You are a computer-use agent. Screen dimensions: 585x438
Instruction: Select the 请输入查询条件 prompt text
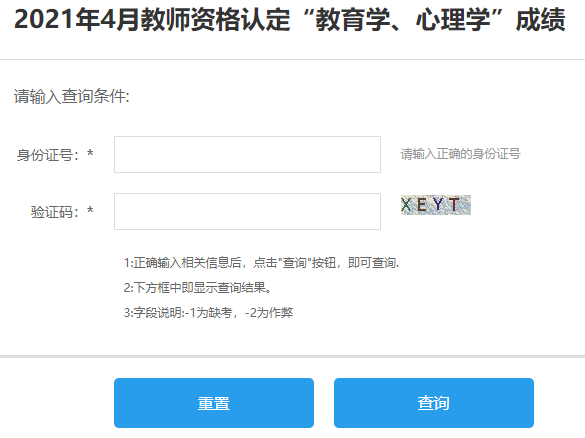tap(72, 96)
